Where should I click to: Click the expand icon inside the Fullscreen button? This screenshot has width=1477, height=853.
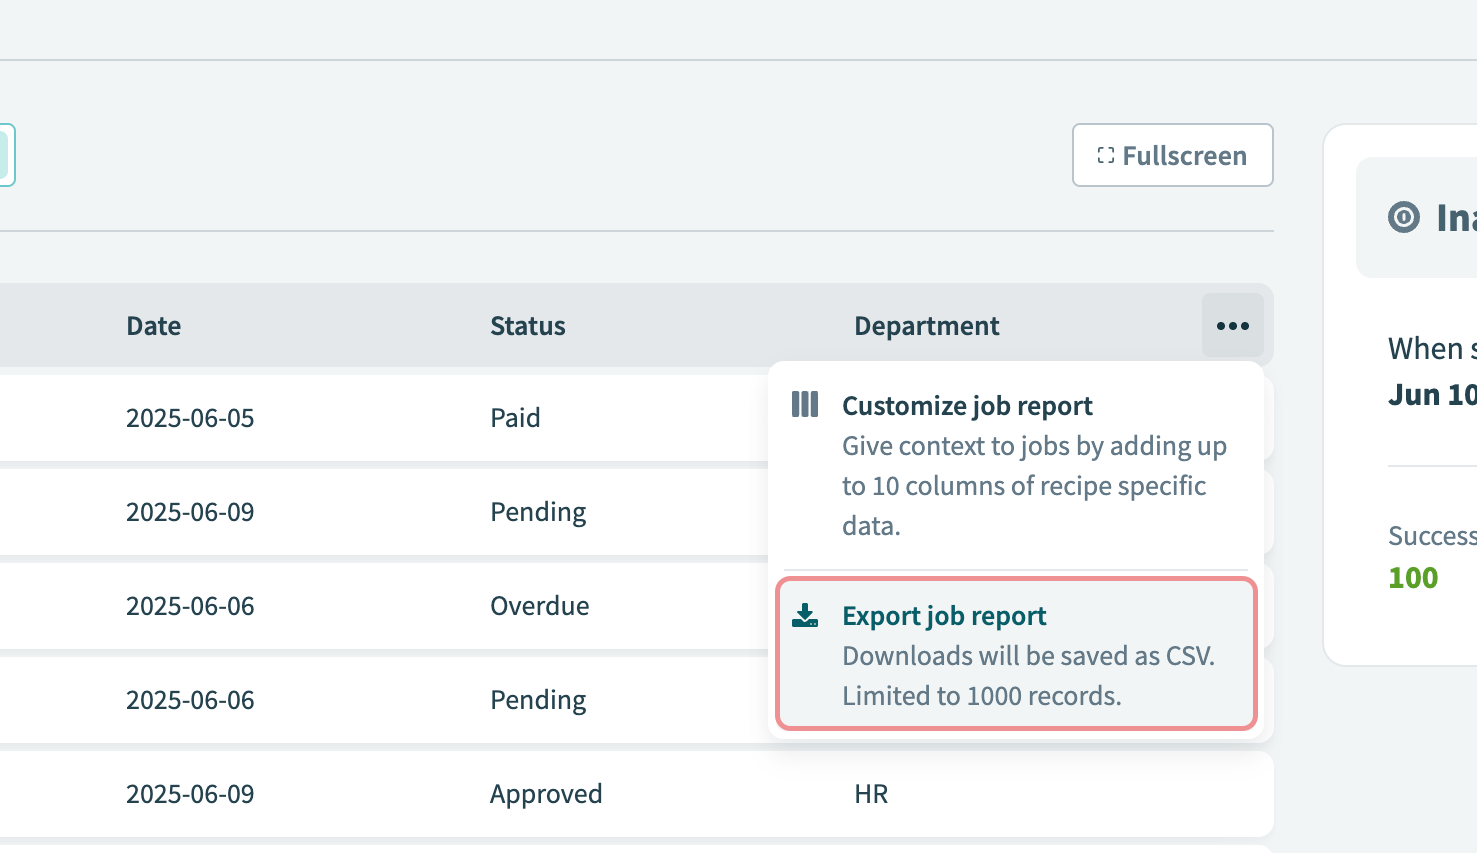point(1104,155)
